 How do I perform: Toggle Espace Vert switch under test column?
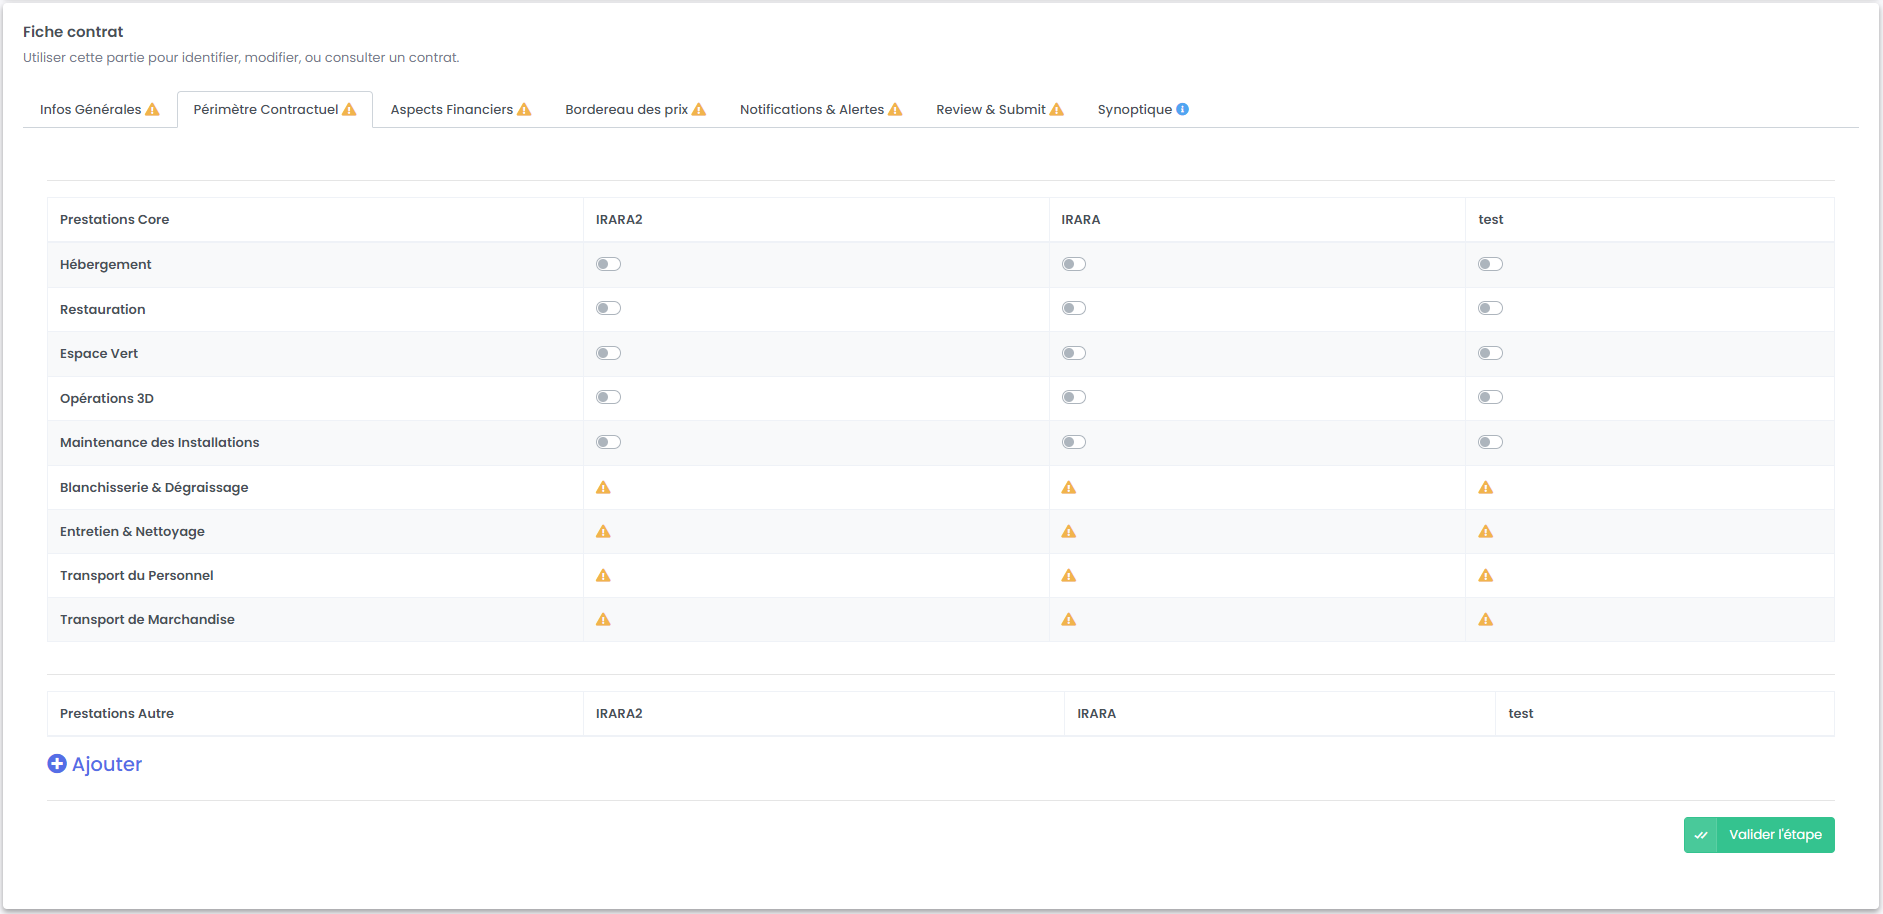(1490, 353)
